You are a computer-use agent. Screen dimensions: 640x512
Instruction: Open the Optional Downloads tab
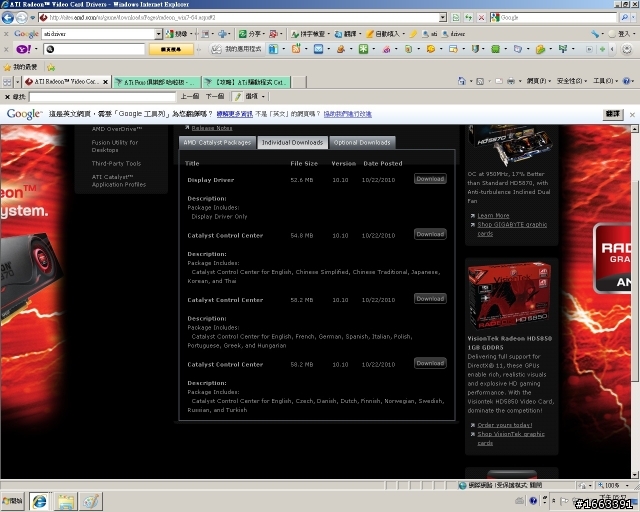point(362,142)
